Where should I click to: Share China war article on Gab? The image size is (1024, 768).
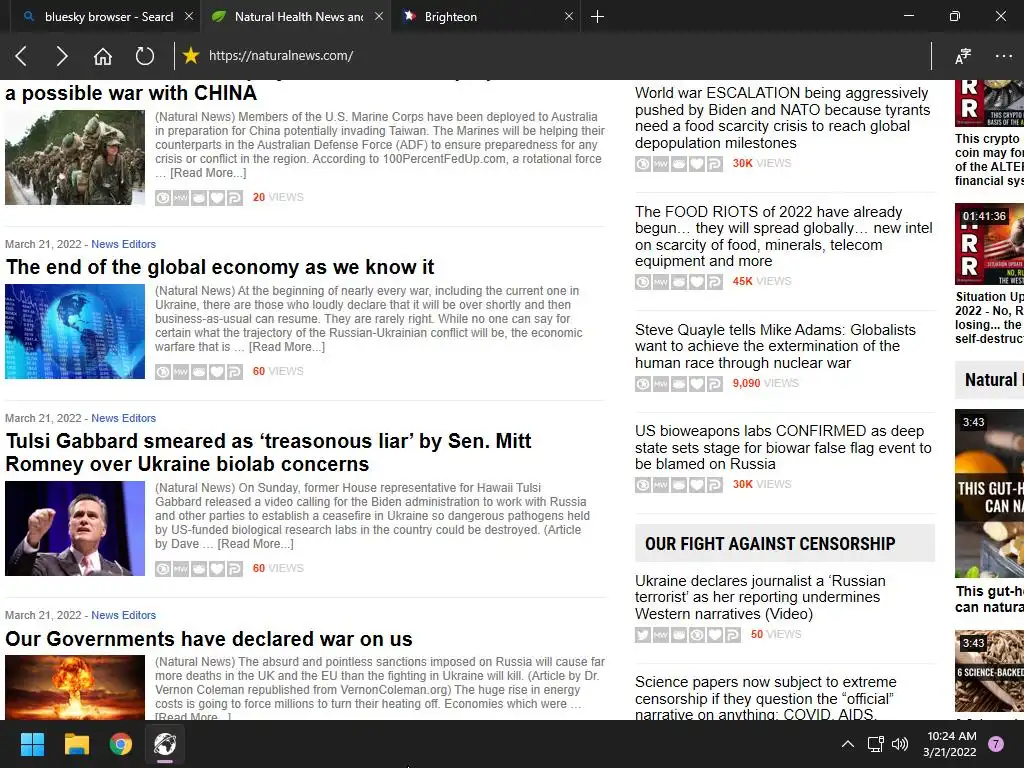[x=199, y=198]
